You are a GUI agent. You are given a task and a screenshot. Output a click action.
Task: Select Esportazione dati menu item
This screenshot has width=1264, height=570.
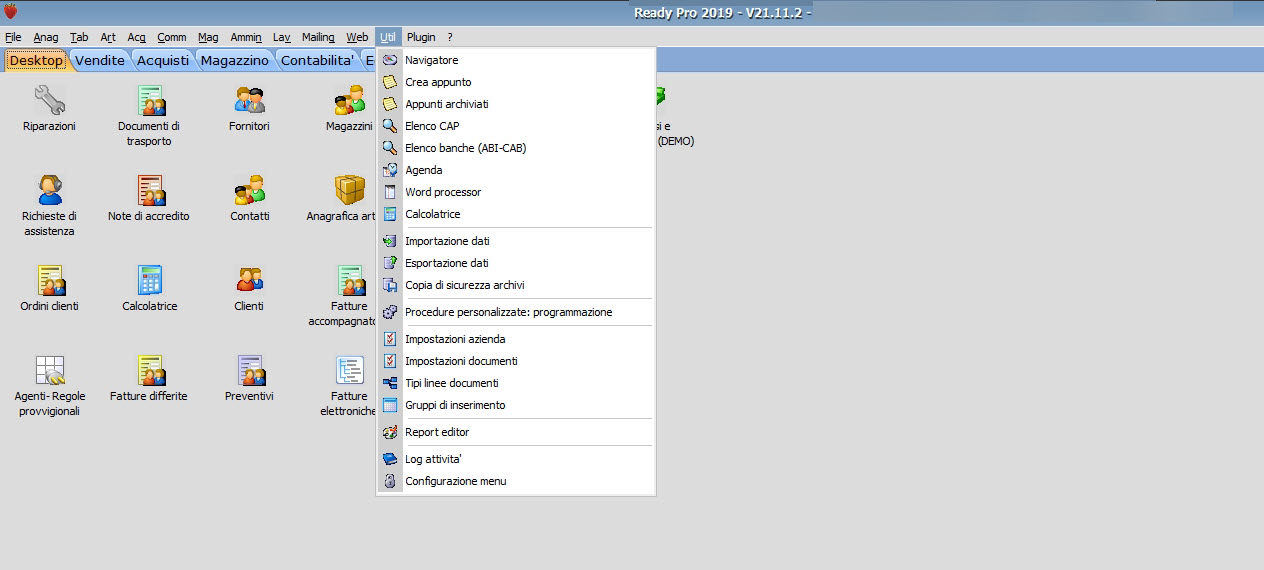tap(516, 263)
